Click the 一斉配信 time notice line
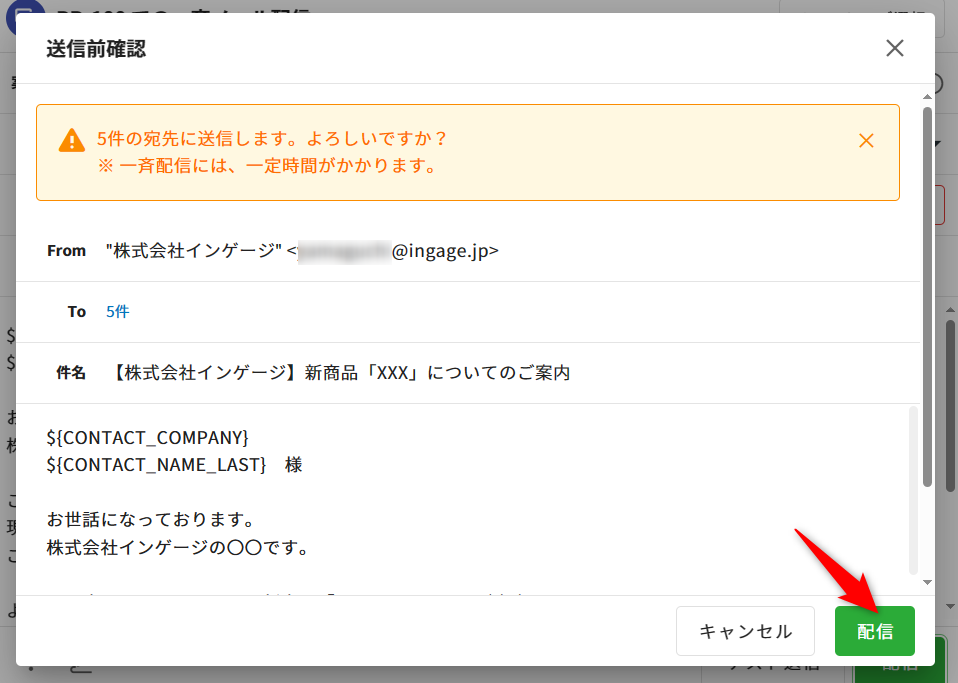This screenshot has width=958, height=683. (268, 166)
